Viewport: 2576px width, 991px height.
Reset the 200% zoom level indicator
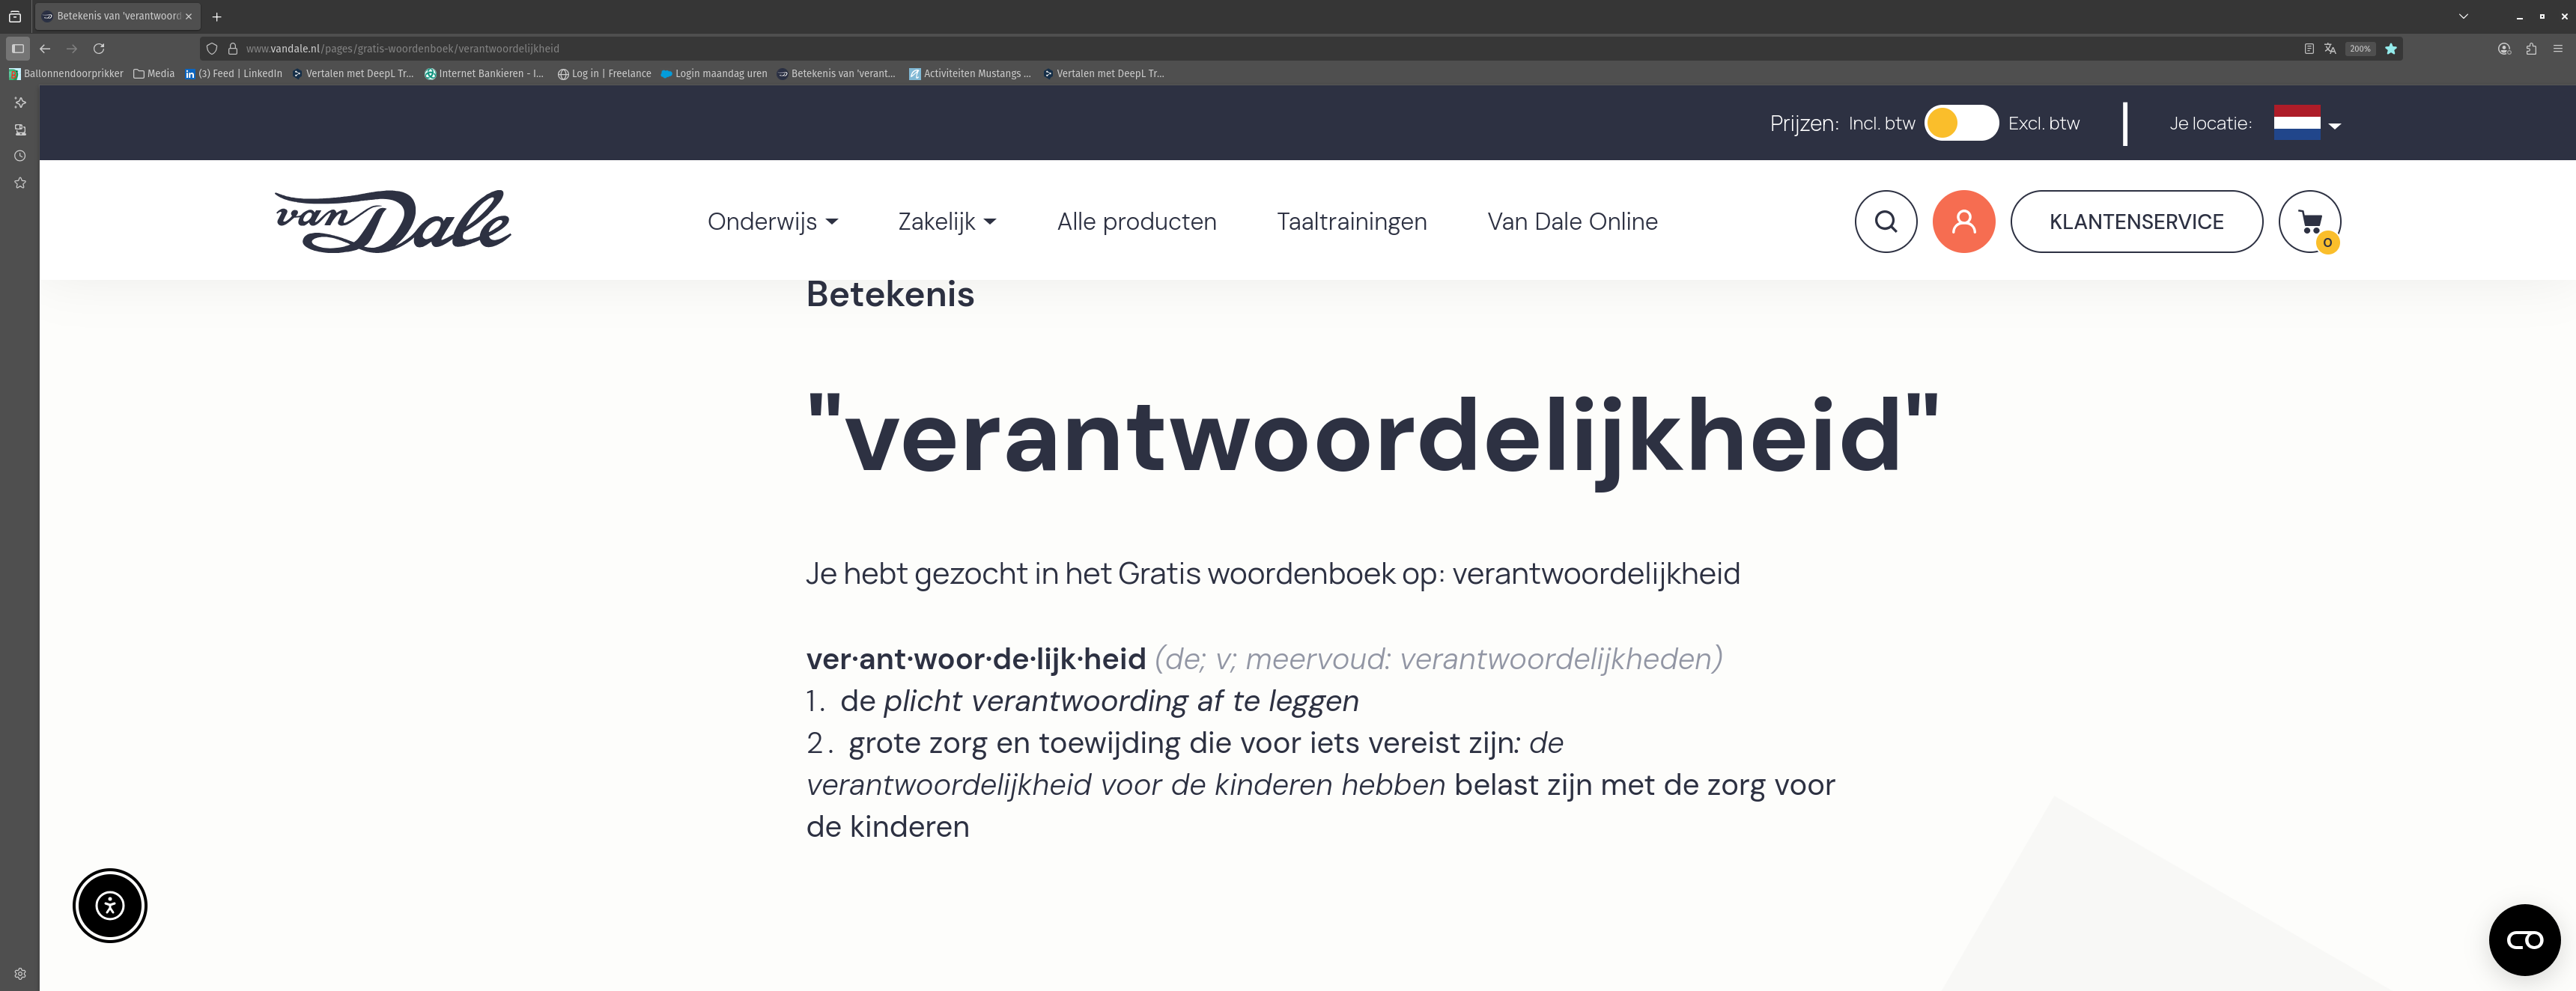2360,48
